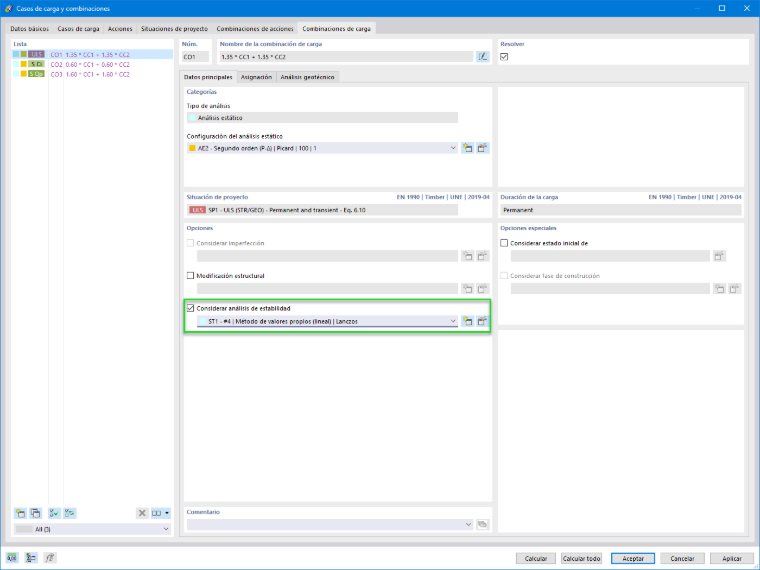Select CO3 1.60 * CC1 + 1.60 * CC2 row
This screenshot has height=570, width=760.
click(x=92, y=74)
